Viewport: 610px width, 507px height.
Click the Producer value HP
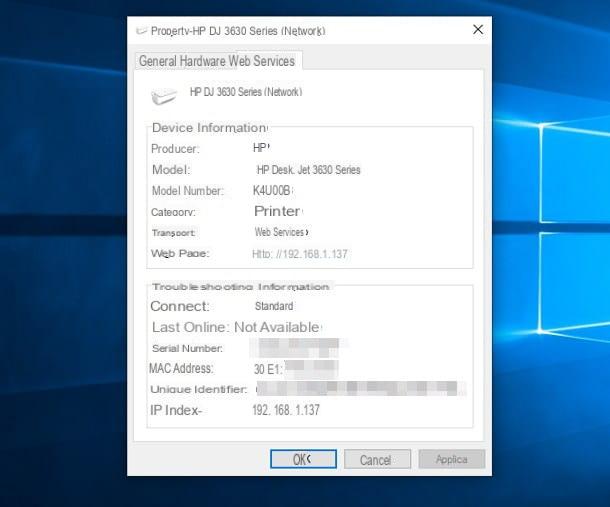pos(260,148)
